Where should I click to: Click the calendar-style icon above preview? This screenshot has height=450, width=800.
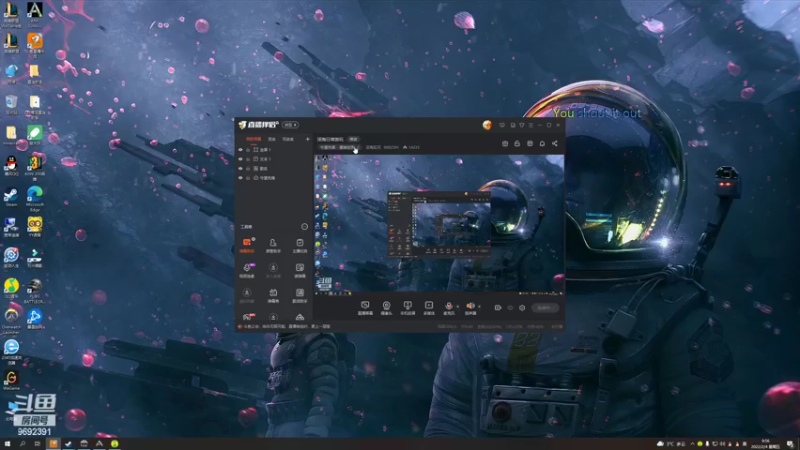(x=530, y=144)
